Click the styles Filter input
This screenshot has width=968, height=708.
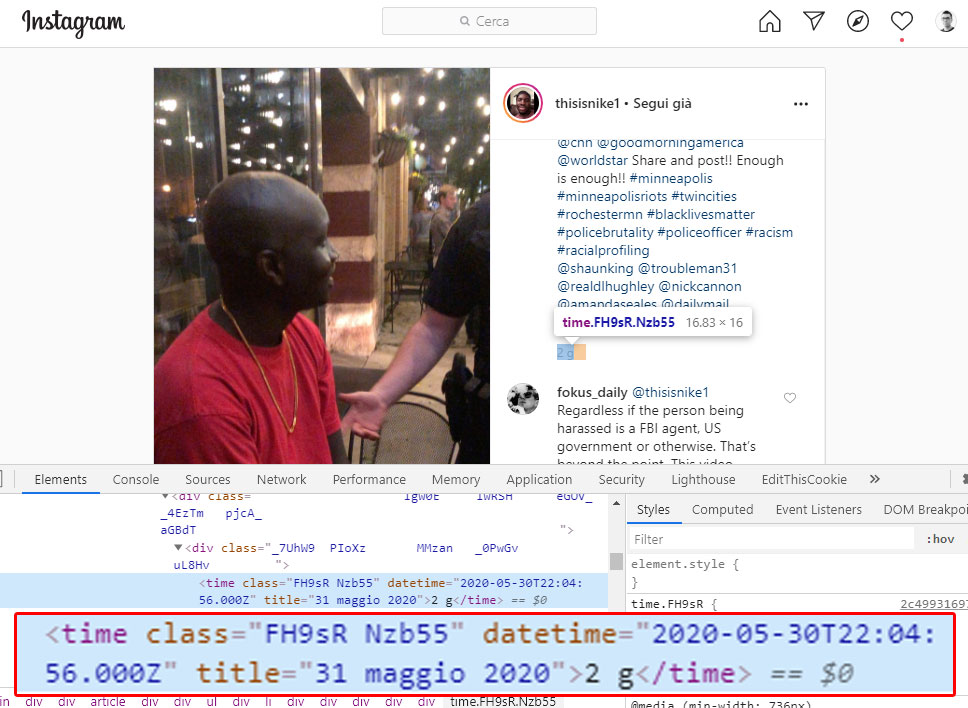click(x=771, y=539)
